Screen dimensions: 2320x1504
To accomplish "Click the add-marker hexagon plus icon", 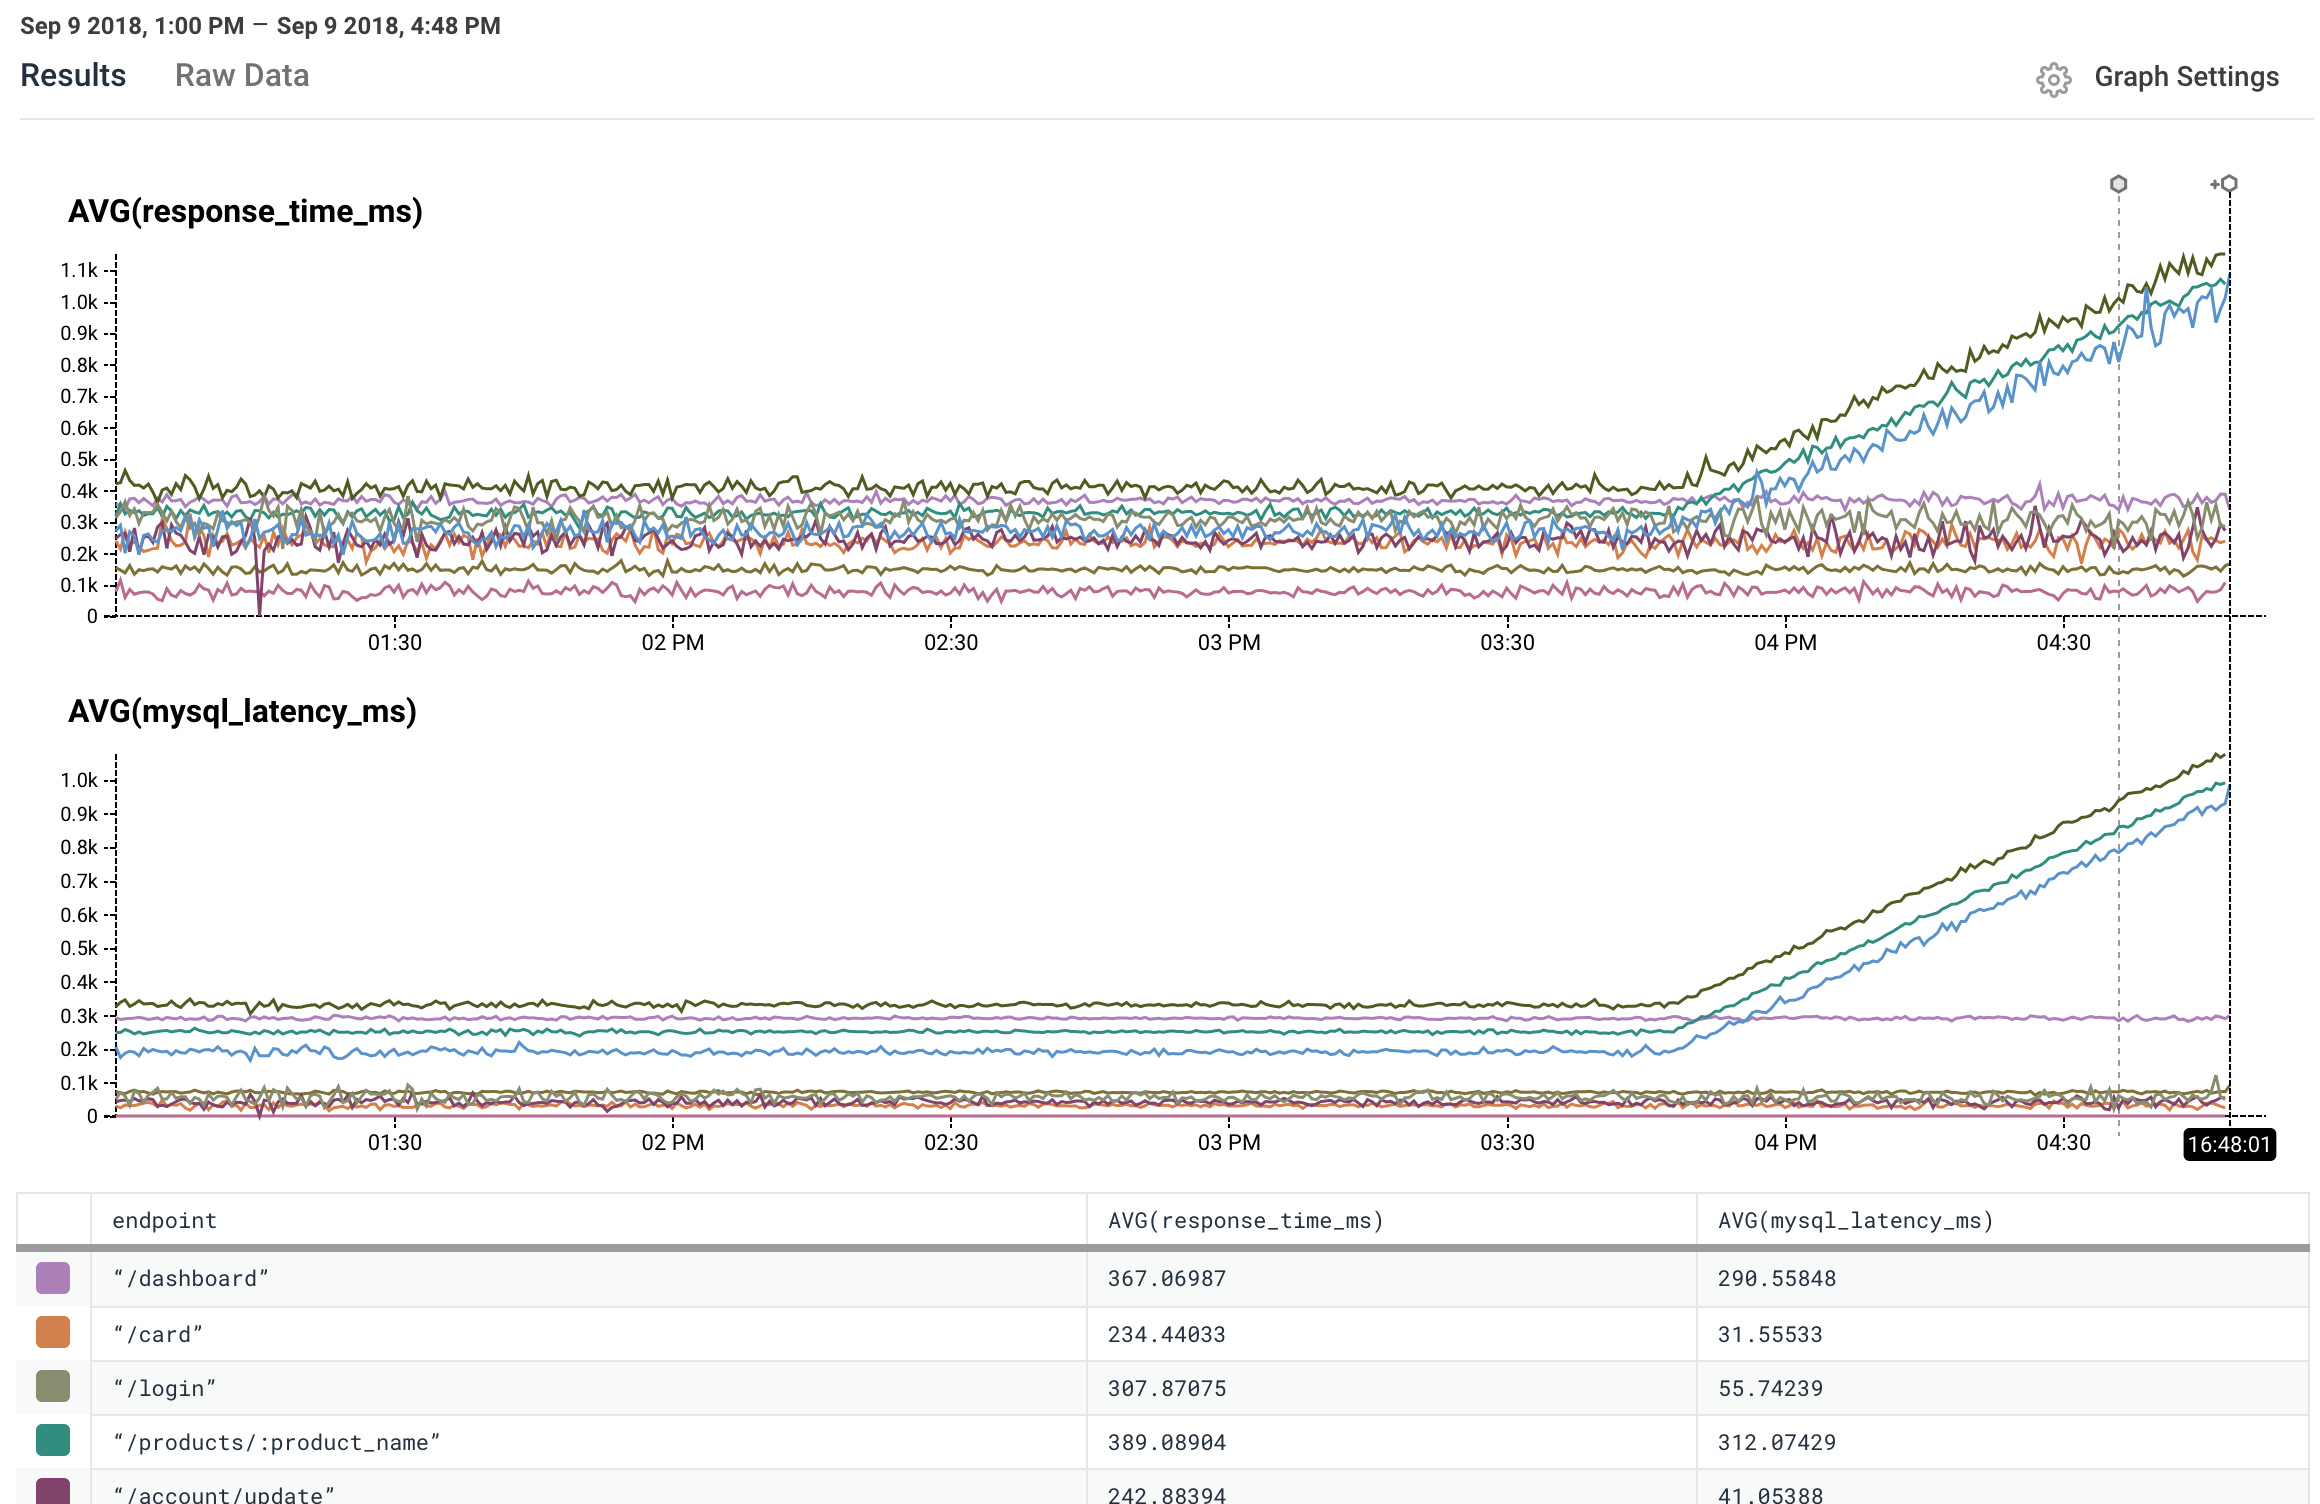I will [2226, 184].
